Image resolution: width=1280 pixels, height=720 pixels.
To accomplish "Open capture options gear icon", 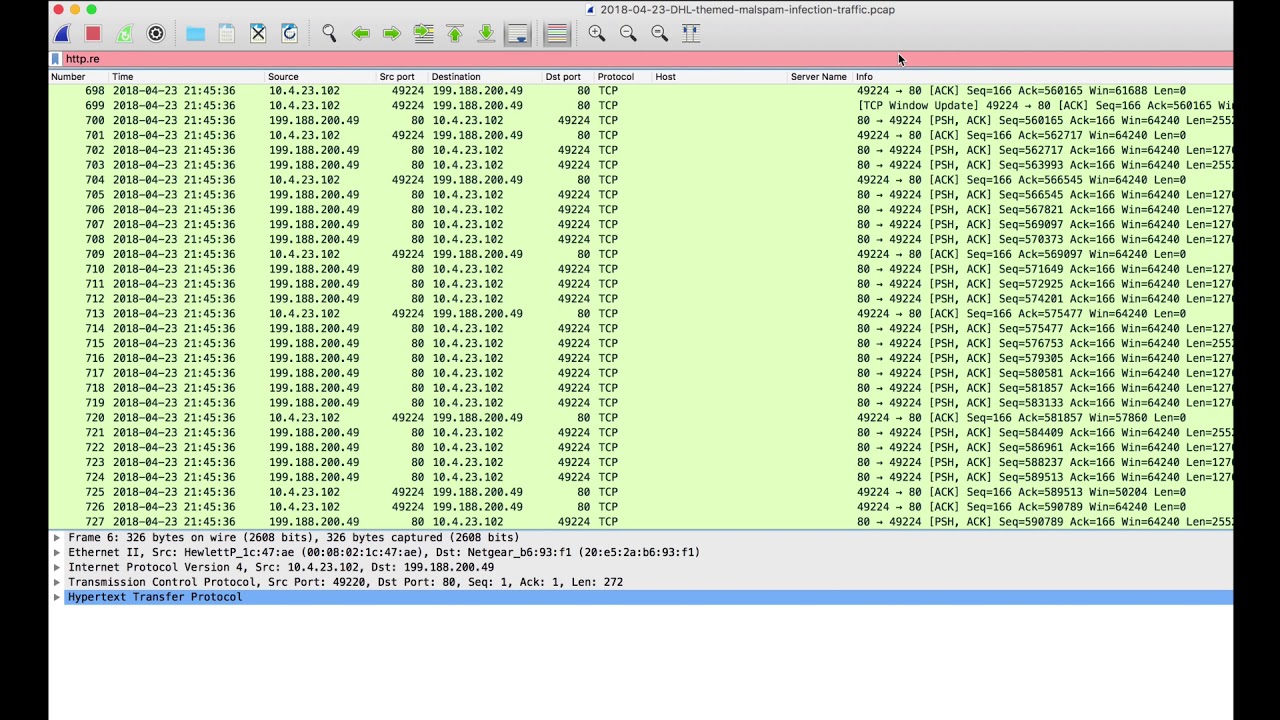I will (156, 33).
